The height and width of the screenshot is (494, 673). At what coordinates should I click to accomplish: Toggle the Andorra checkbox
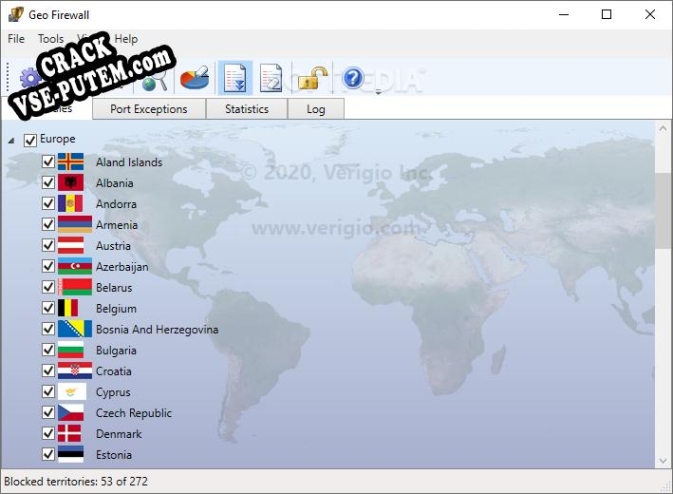48,203
